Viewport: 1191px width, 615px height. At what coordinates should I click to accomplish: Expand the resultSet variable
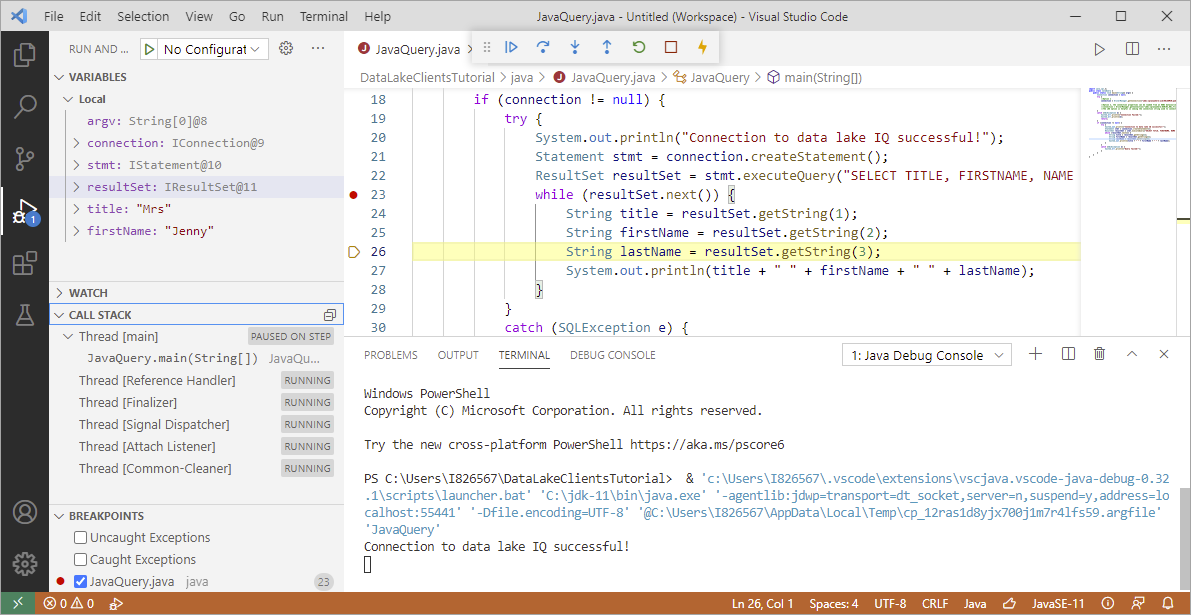point(76,188)
